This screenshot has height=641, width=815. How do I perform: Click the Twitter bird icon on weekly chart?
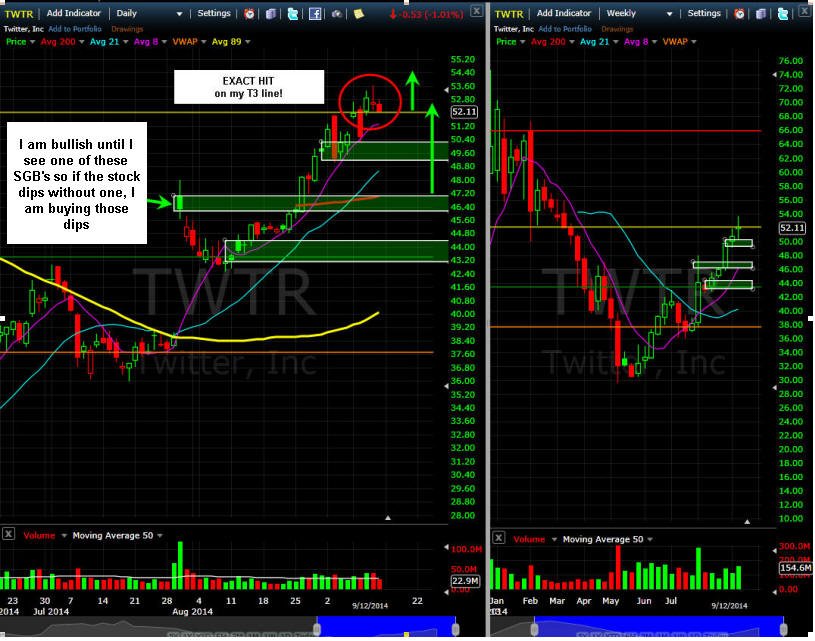click(783, 14)
